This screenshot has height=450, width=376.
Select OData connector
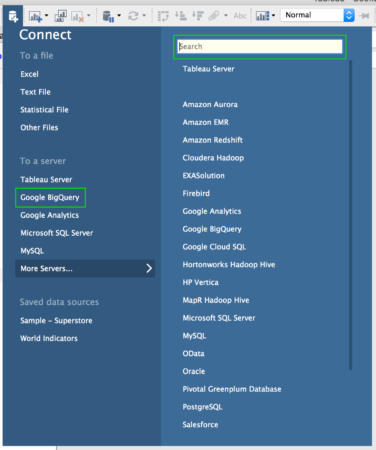(x=193, y=354)
